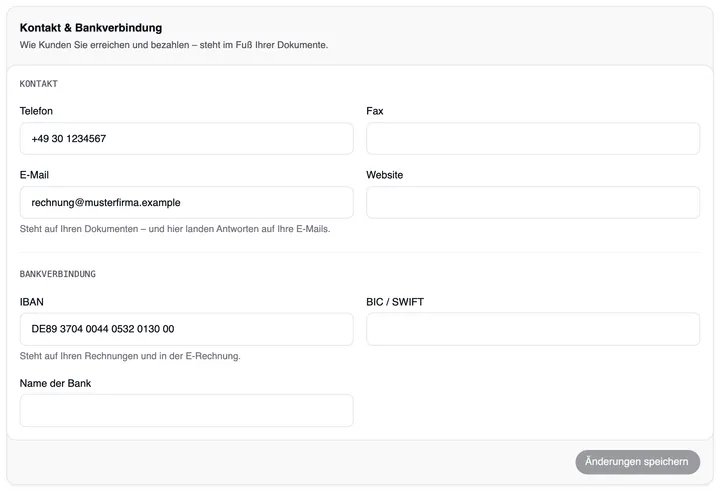Click the E-Mail field label
Image resolution: width=720 pixels, height=491 pixels.
pos(34,175)
